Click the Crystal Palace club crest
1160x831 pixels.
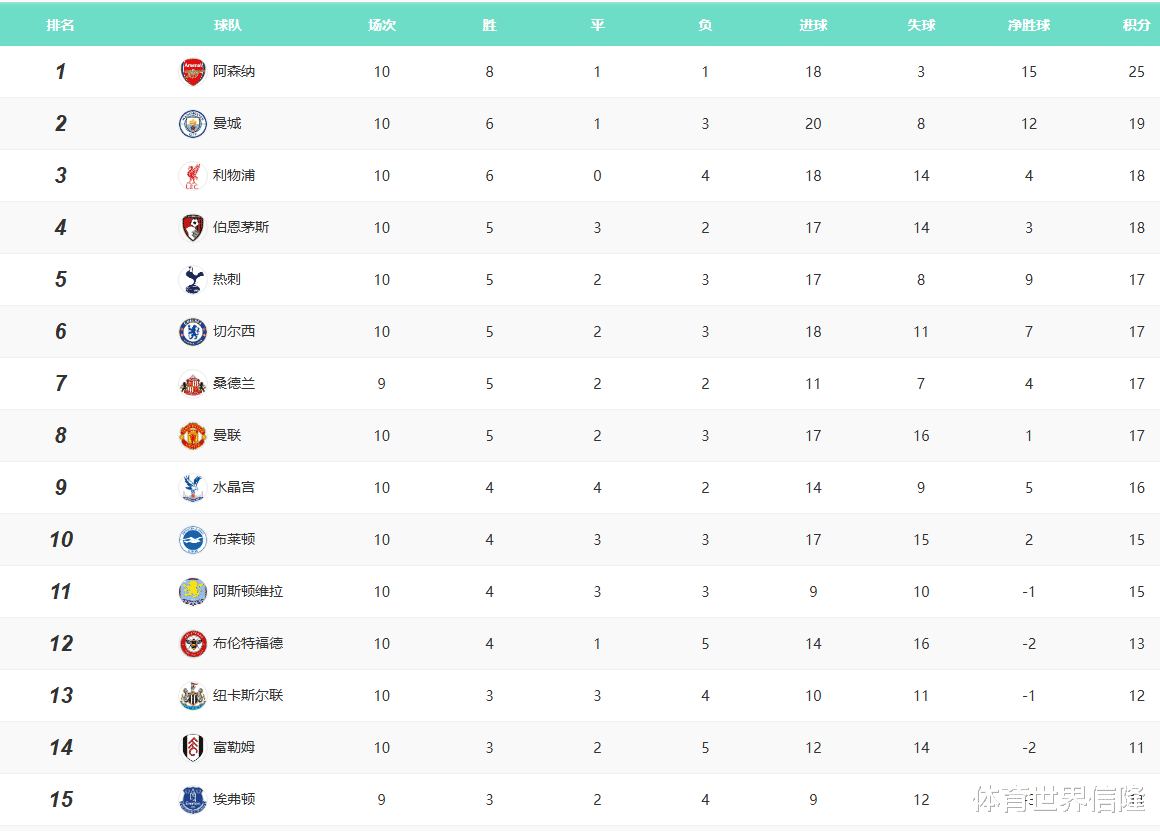(x=193, y=488)
